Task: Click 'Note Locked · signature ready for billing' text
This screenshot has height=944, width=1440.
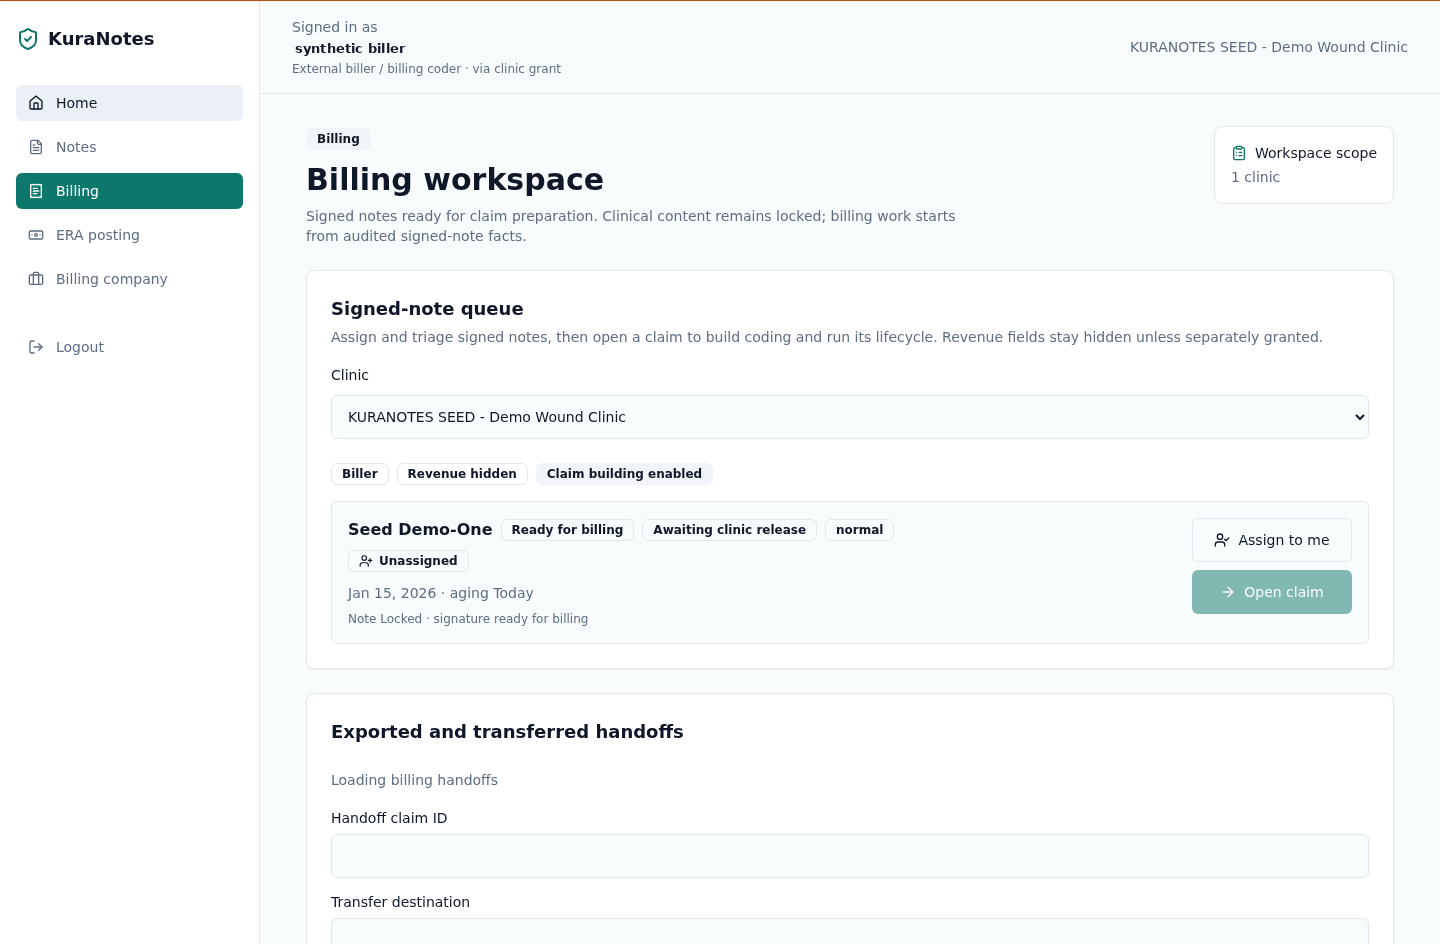Action: [468, 619]
